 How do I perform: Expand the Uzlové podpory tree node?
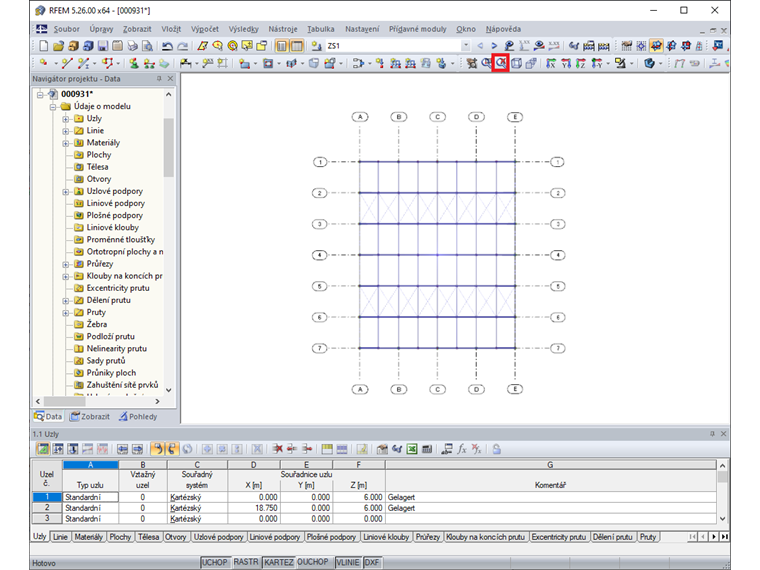65,191
